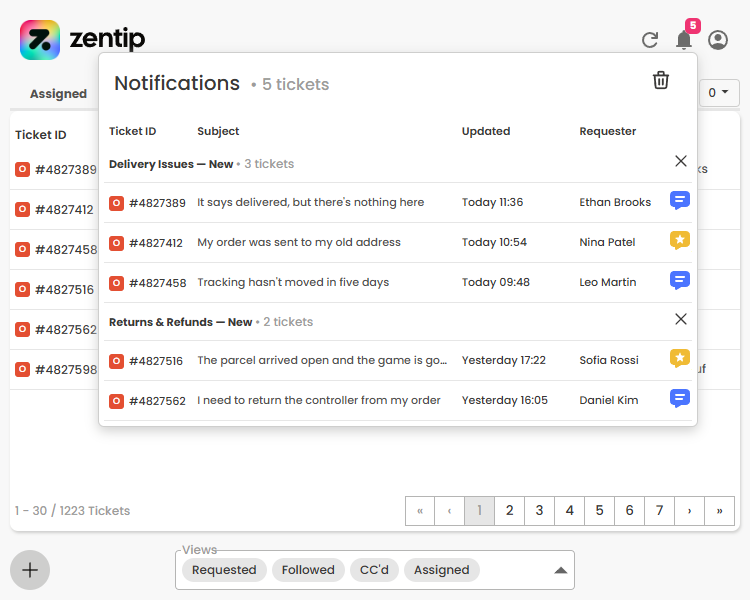
Task: Go to next page of tickets
Action: click(x=689, y=511)
